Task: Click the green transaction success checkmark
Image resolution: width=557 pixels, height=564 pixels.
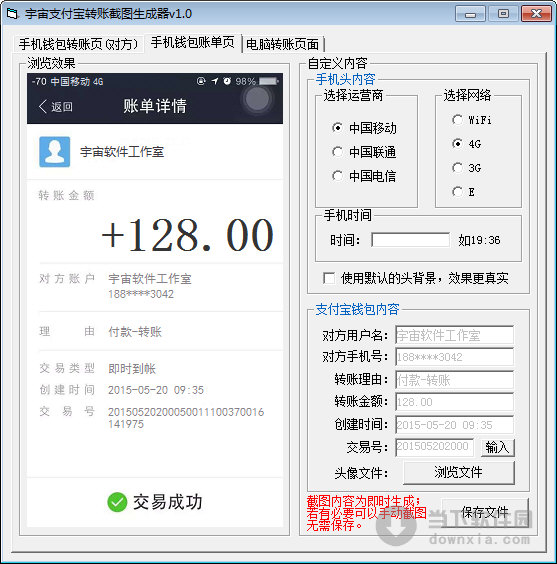Action: [x=117, y=502]
